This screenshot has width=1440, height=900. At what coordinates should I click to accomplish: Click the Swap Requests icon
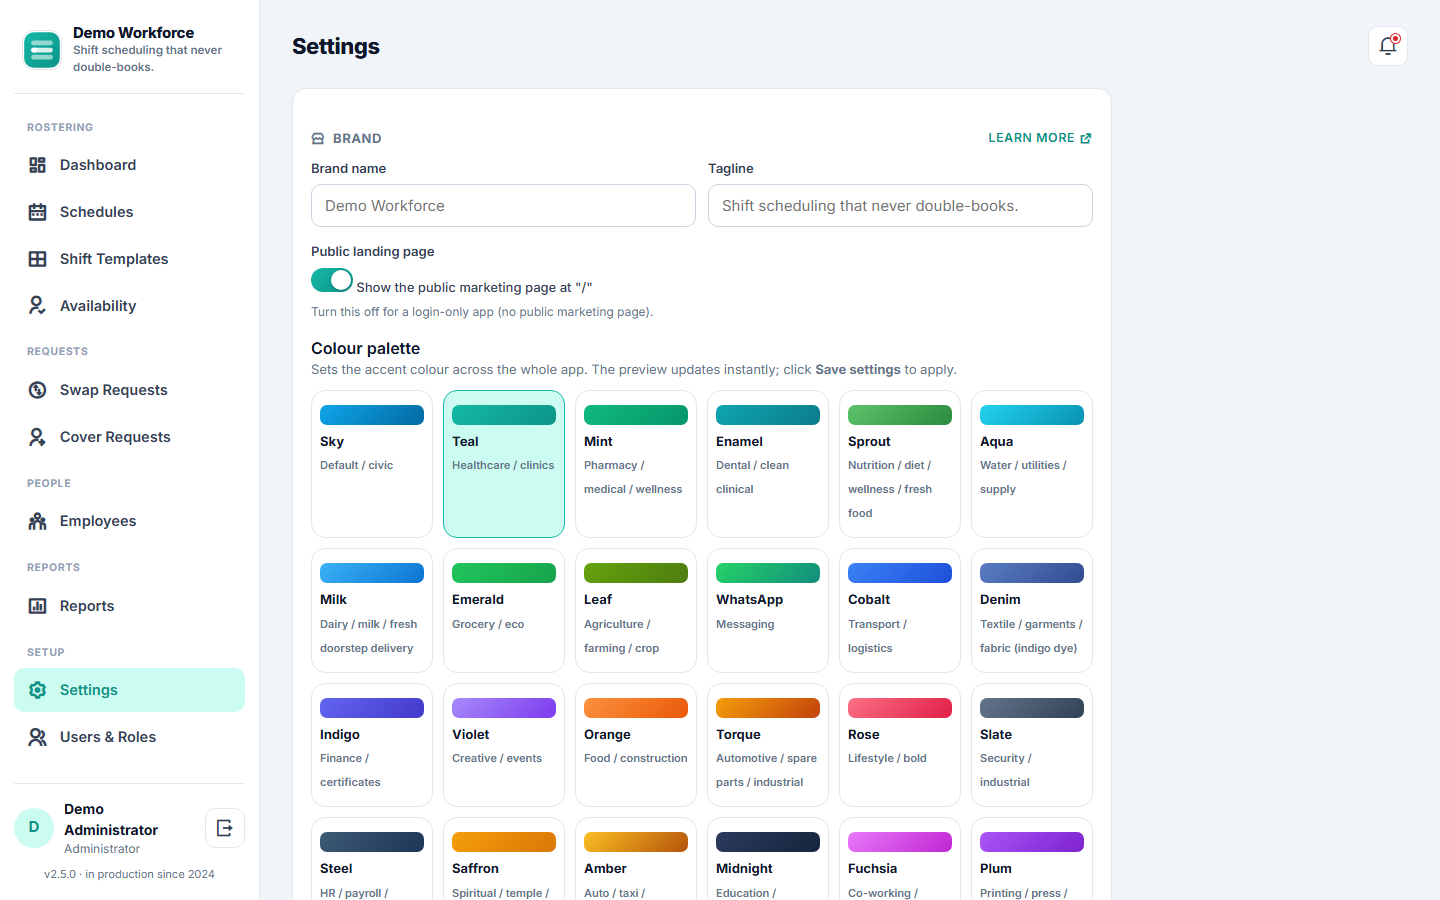37,390
